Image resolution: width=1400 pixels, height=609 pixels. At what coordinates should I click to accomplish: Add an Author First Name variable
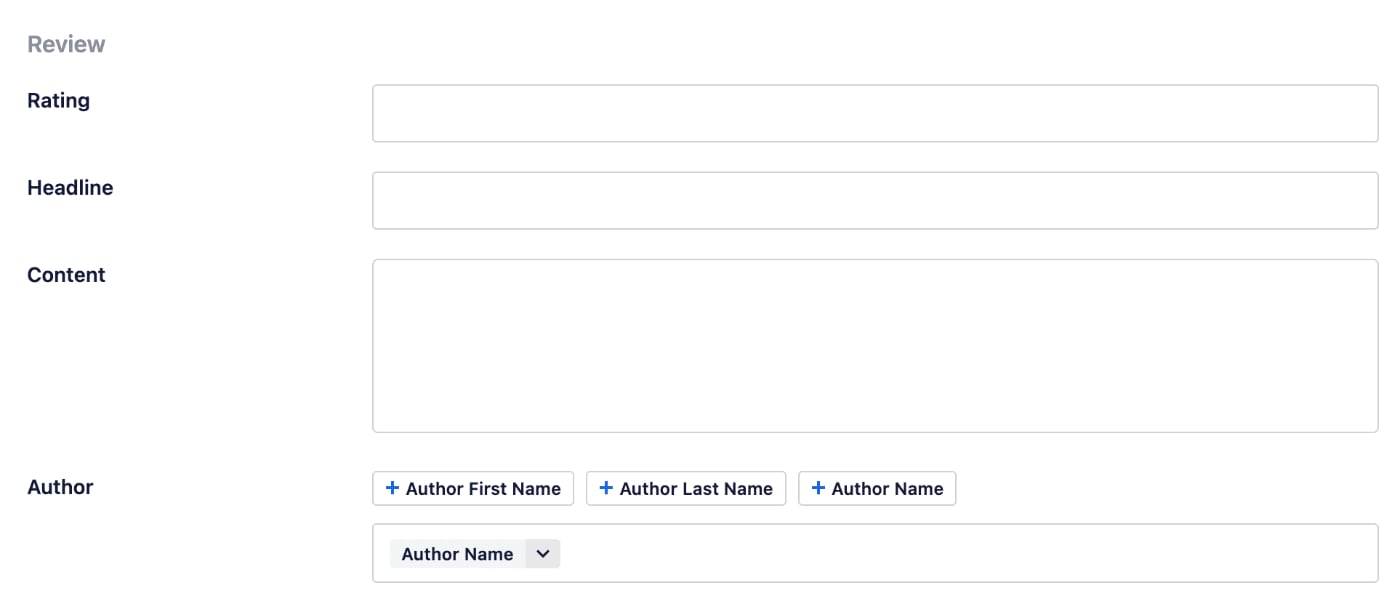472,488
